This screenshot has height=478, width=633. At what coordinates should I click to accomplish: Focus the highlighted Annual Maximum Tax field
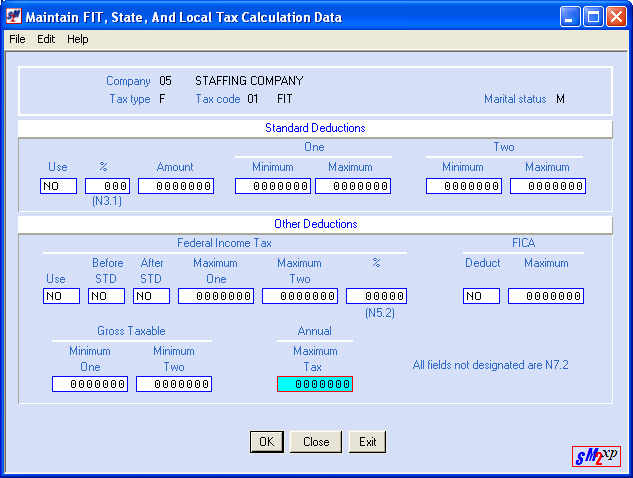tap(314, 385)
